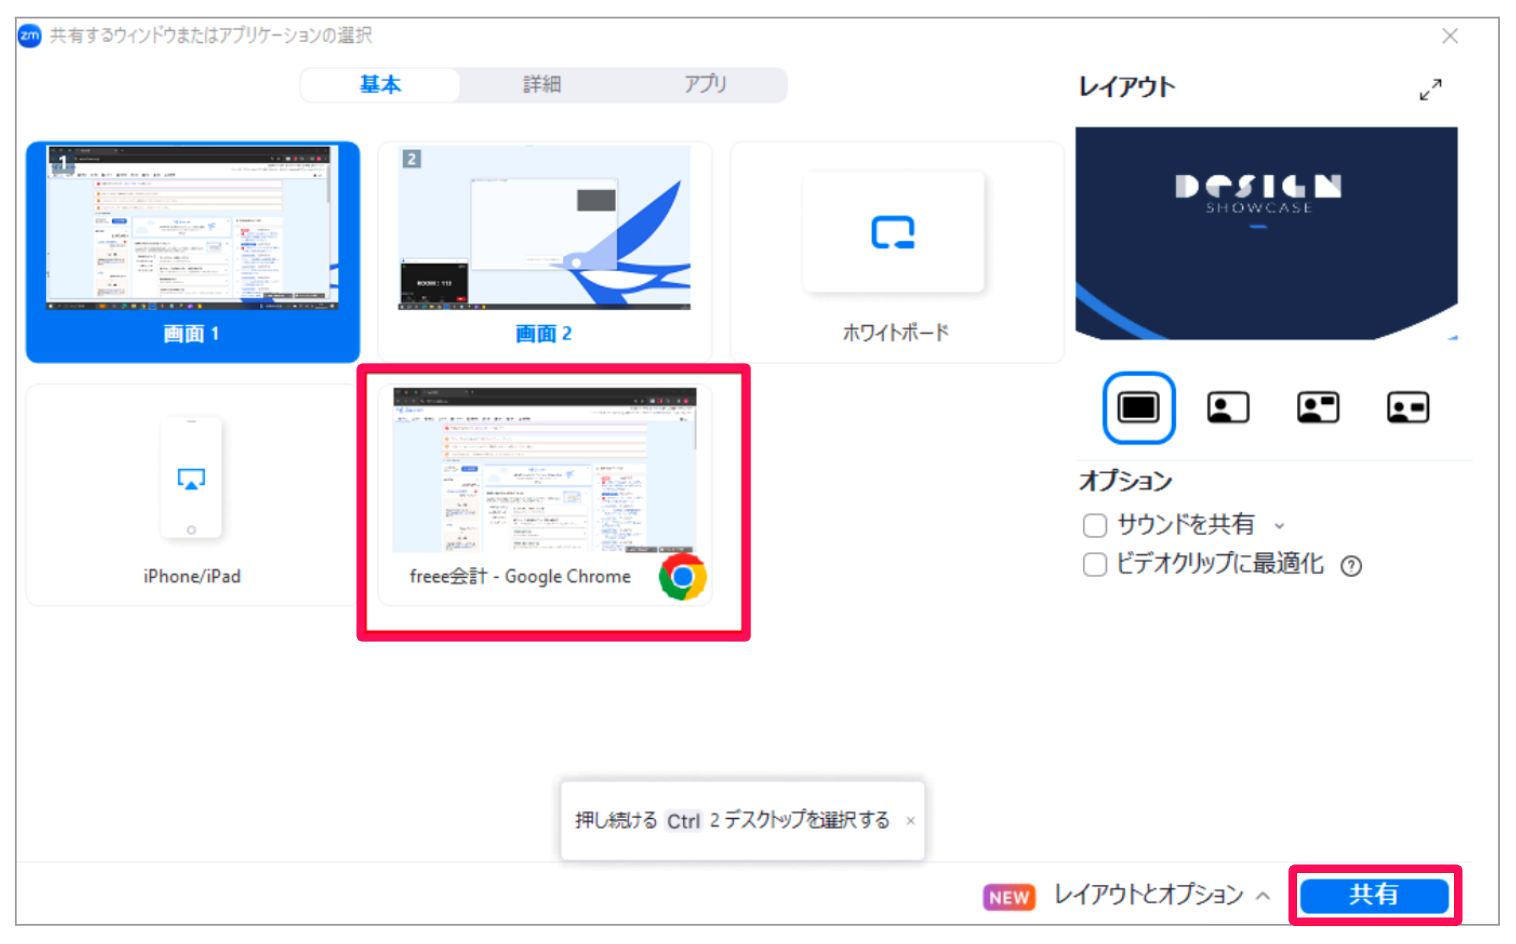Enable the サウンドを共有 checkbox

pos(1095,525)
